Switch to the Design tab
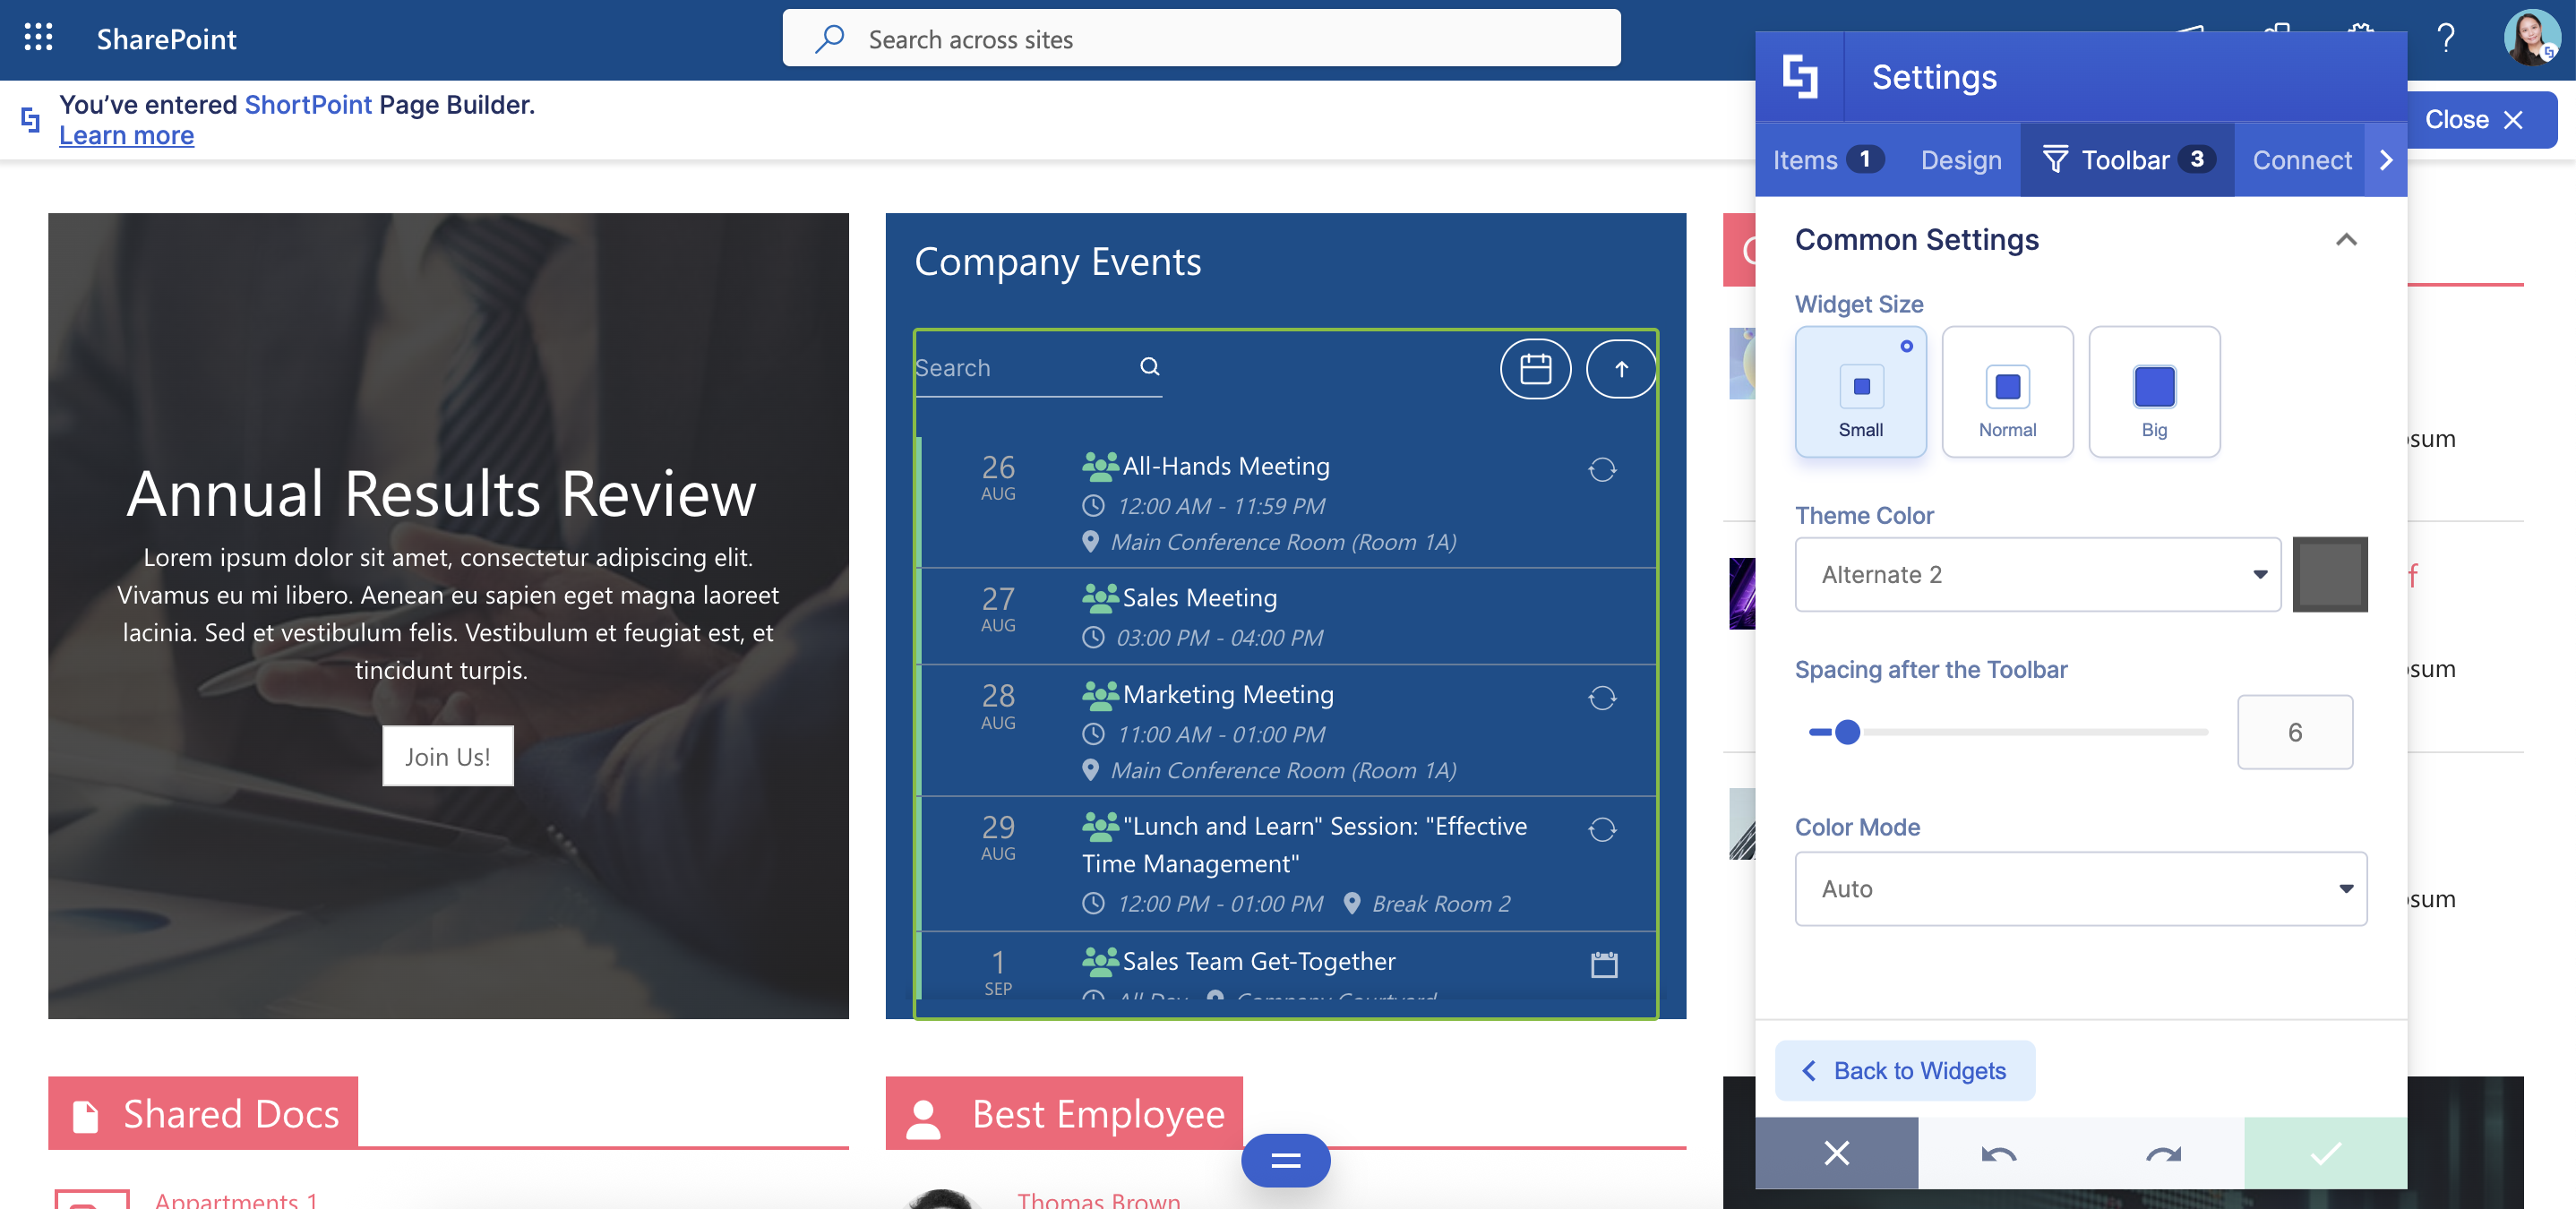The width and height of the screenshot is (2576, 1209). [1960, 160]
